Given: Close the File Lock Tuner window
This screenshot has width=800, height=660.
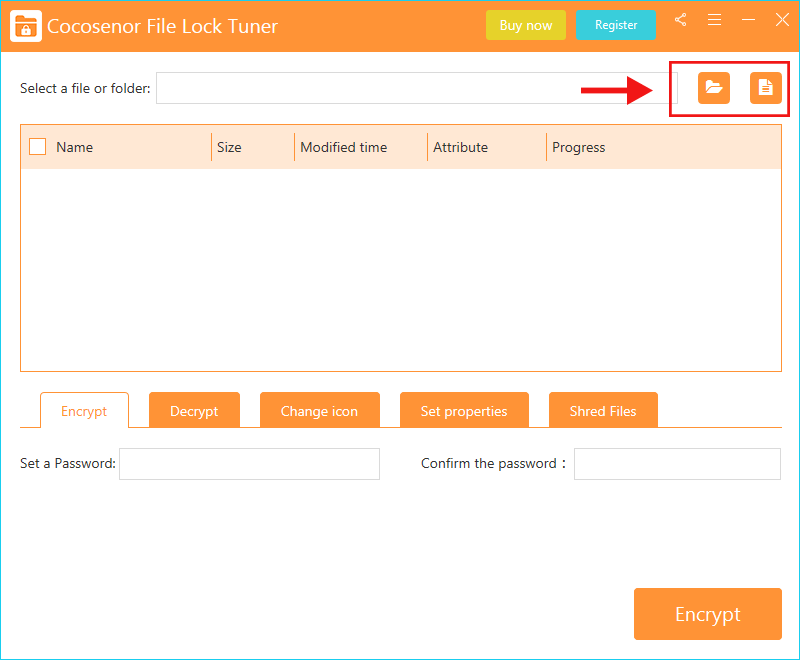Looking at the screenshot, I should (x=782, y=20).
